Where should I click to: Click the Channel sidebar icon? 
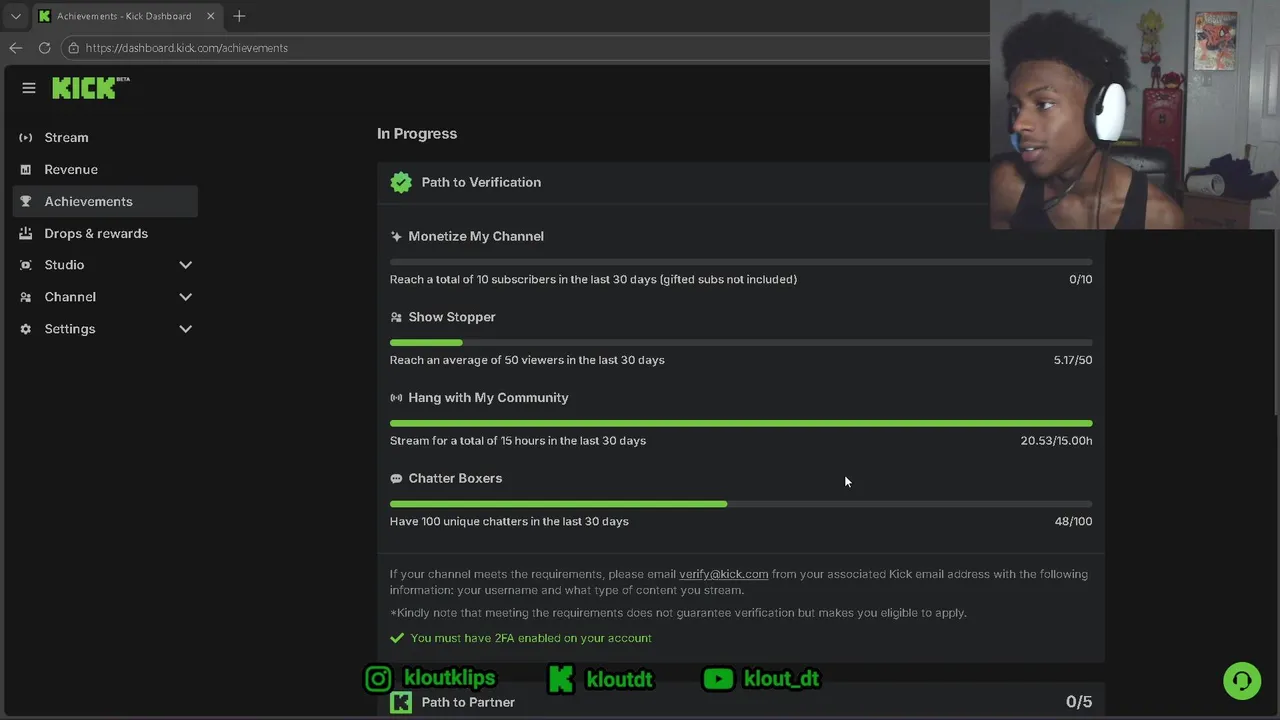[26, 297]
